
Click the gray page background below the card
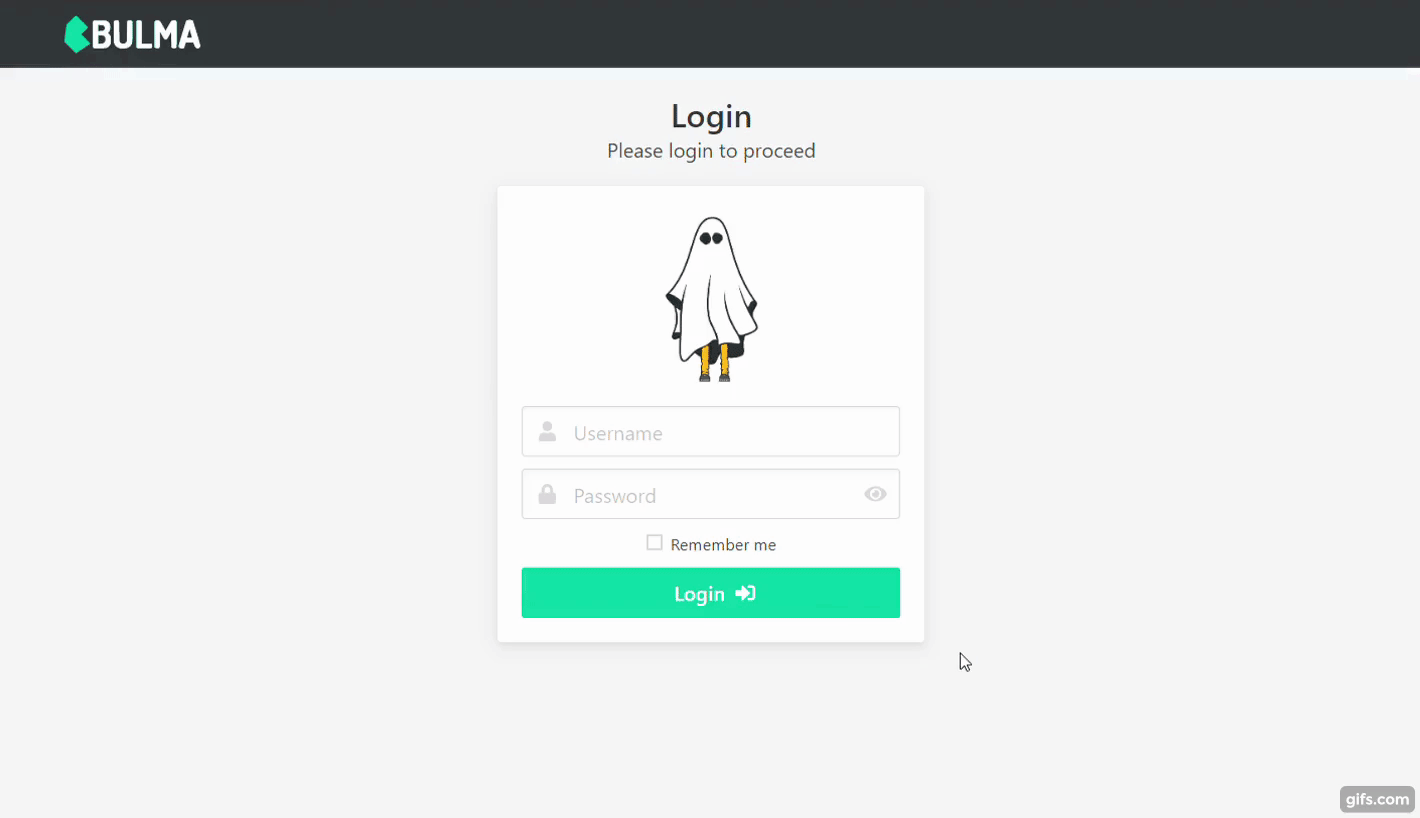711,730
